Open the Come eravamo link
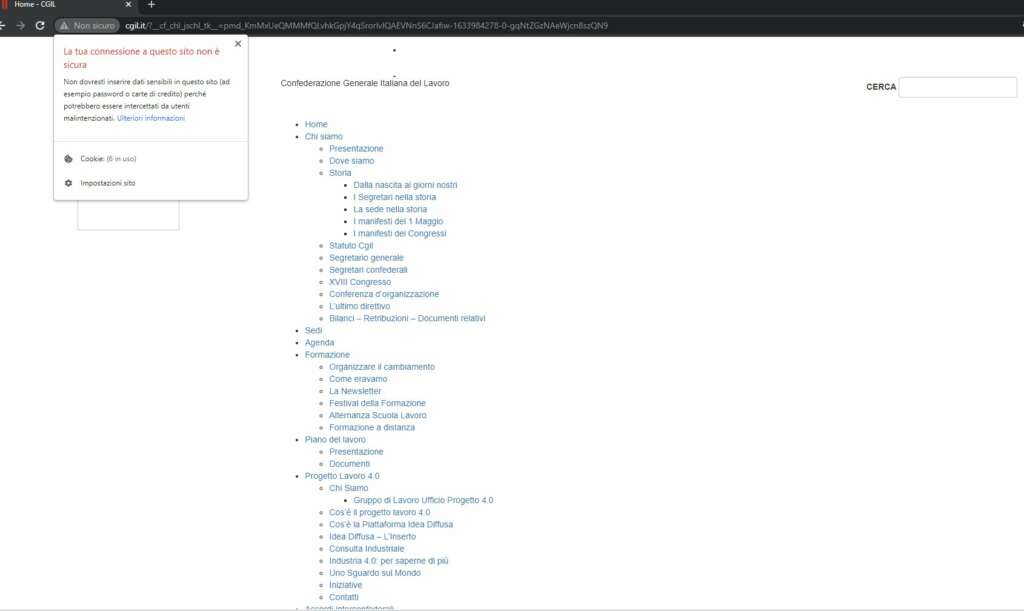The image size is (1024, 611). (358, 379)
